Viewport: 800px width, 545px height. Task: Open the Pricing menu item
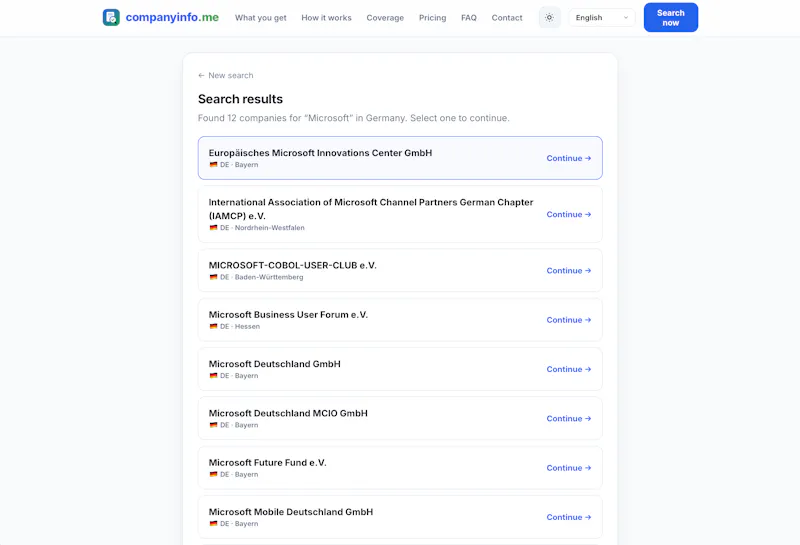click(x=433, y=18)
